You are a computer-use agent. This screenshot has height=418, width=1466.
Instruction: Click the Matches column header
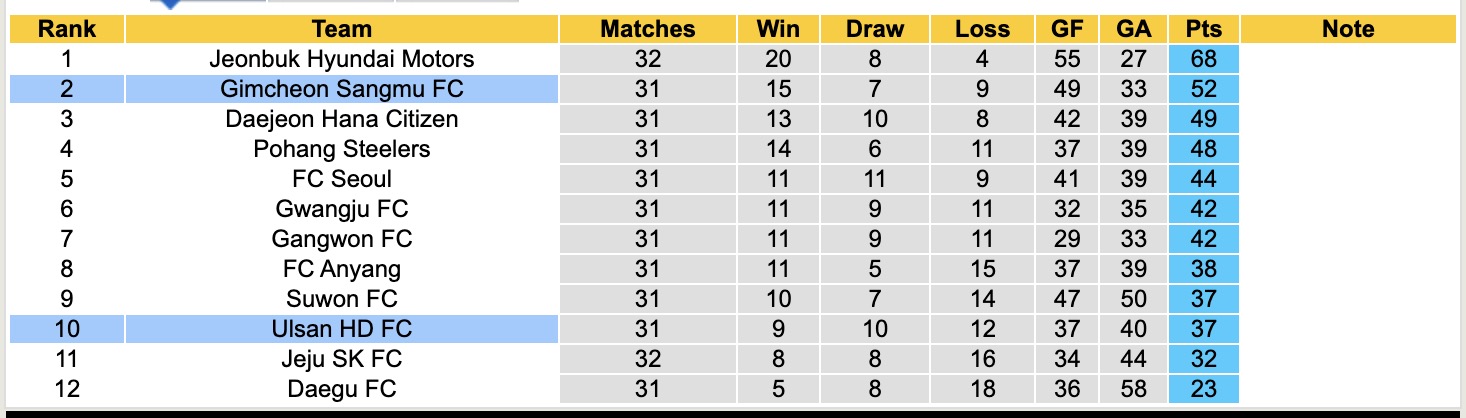[x=647, y=29]
